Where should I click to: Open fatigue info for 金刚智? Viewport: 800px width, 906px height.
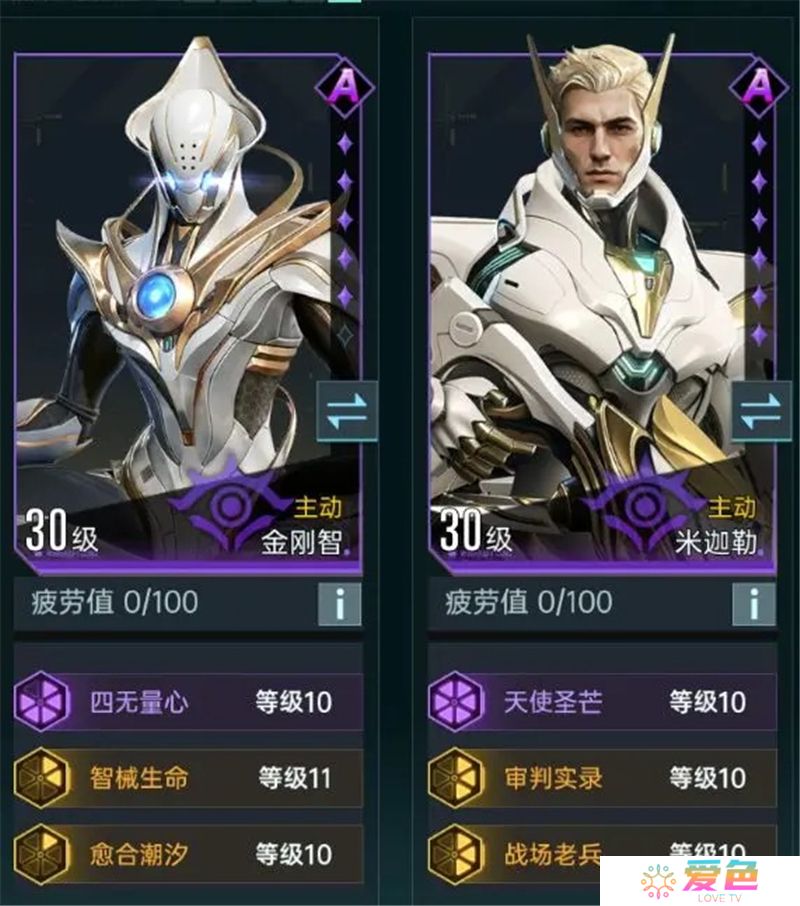click(340, 604)
